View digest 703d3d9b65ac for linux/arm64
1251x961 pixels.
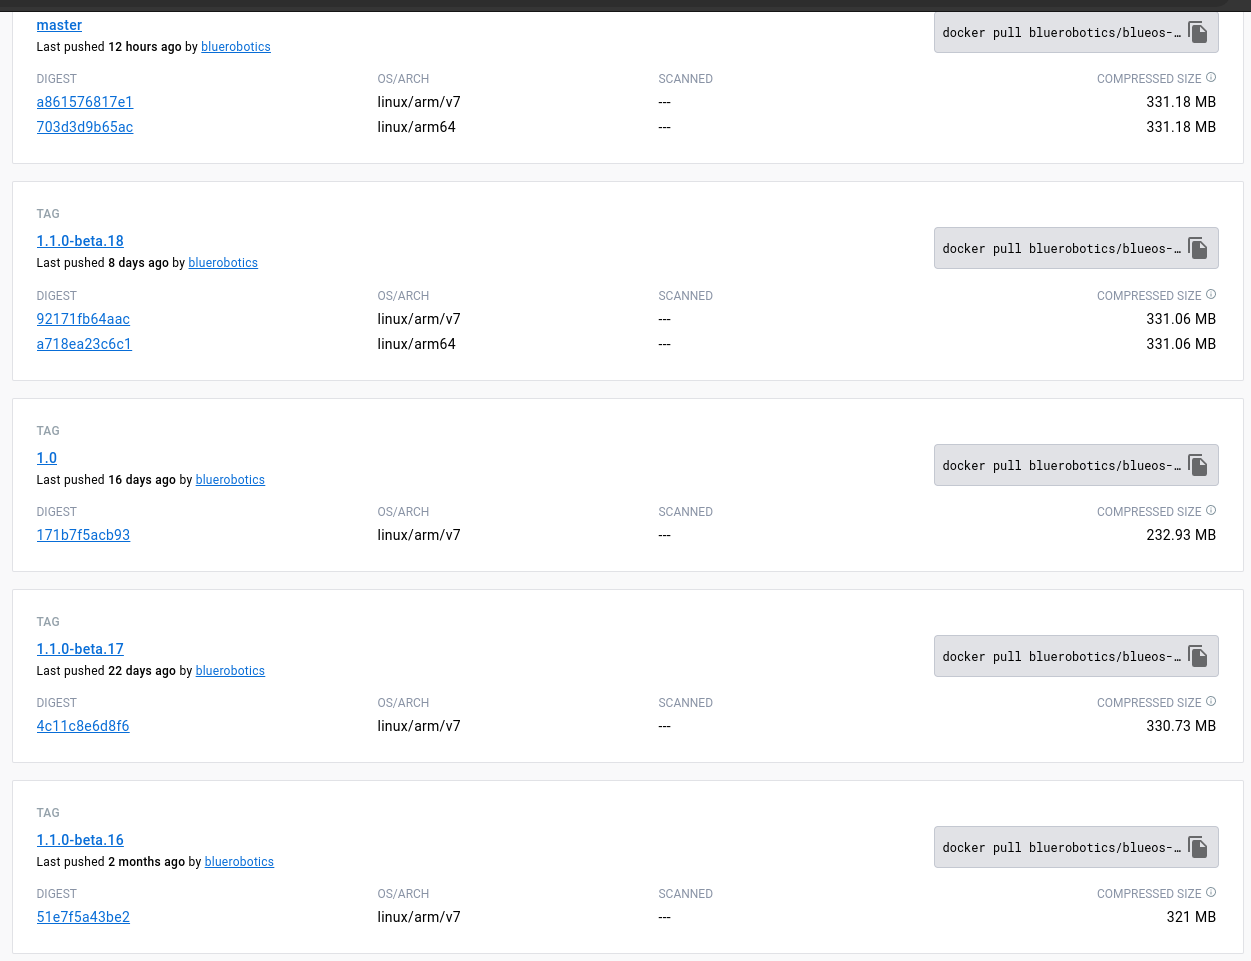pyautogui.click(x=84, y=127)
